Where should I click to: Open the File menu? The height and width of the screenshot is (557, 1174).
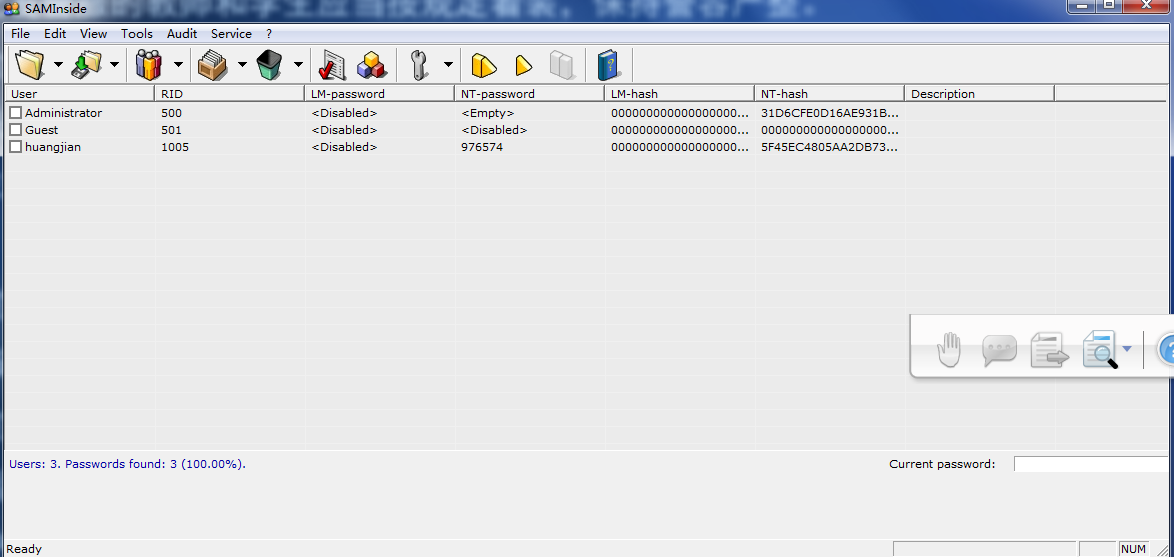click(x=20, y=34)
